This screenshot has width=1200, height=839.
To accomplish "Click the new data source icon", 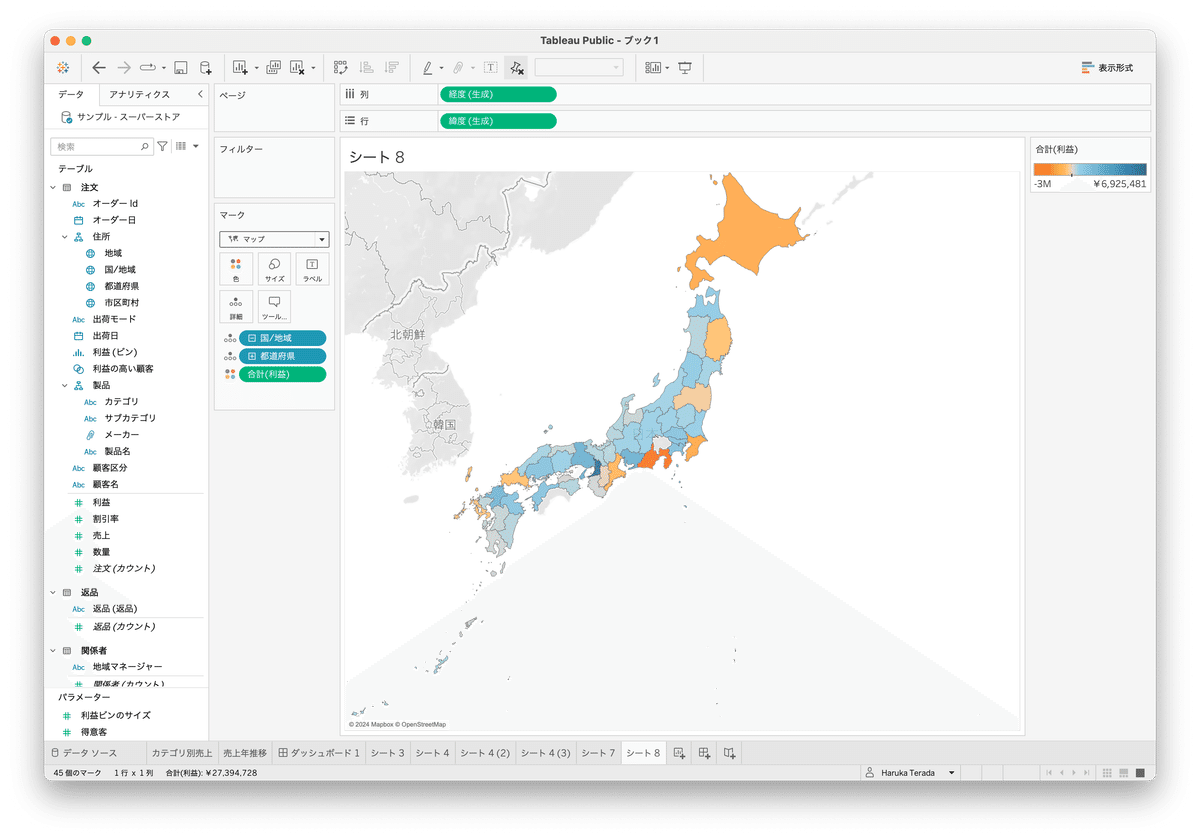I will click(205, 67).
